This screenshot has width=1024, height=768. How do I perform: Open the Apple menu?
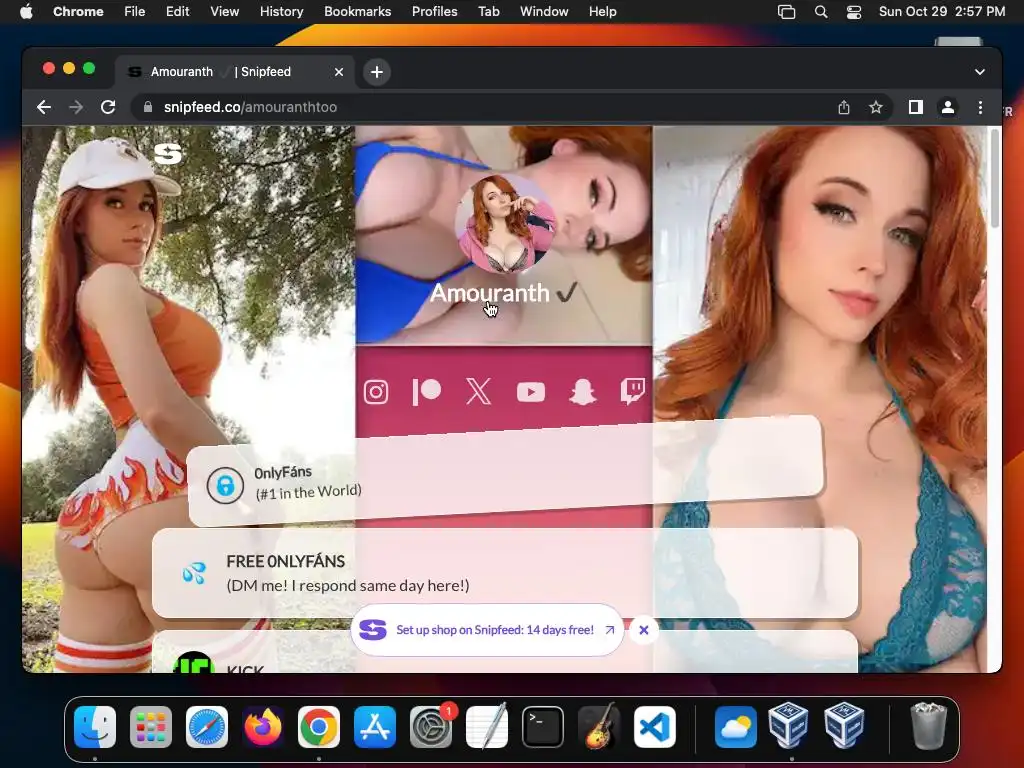tap(26, 12)
